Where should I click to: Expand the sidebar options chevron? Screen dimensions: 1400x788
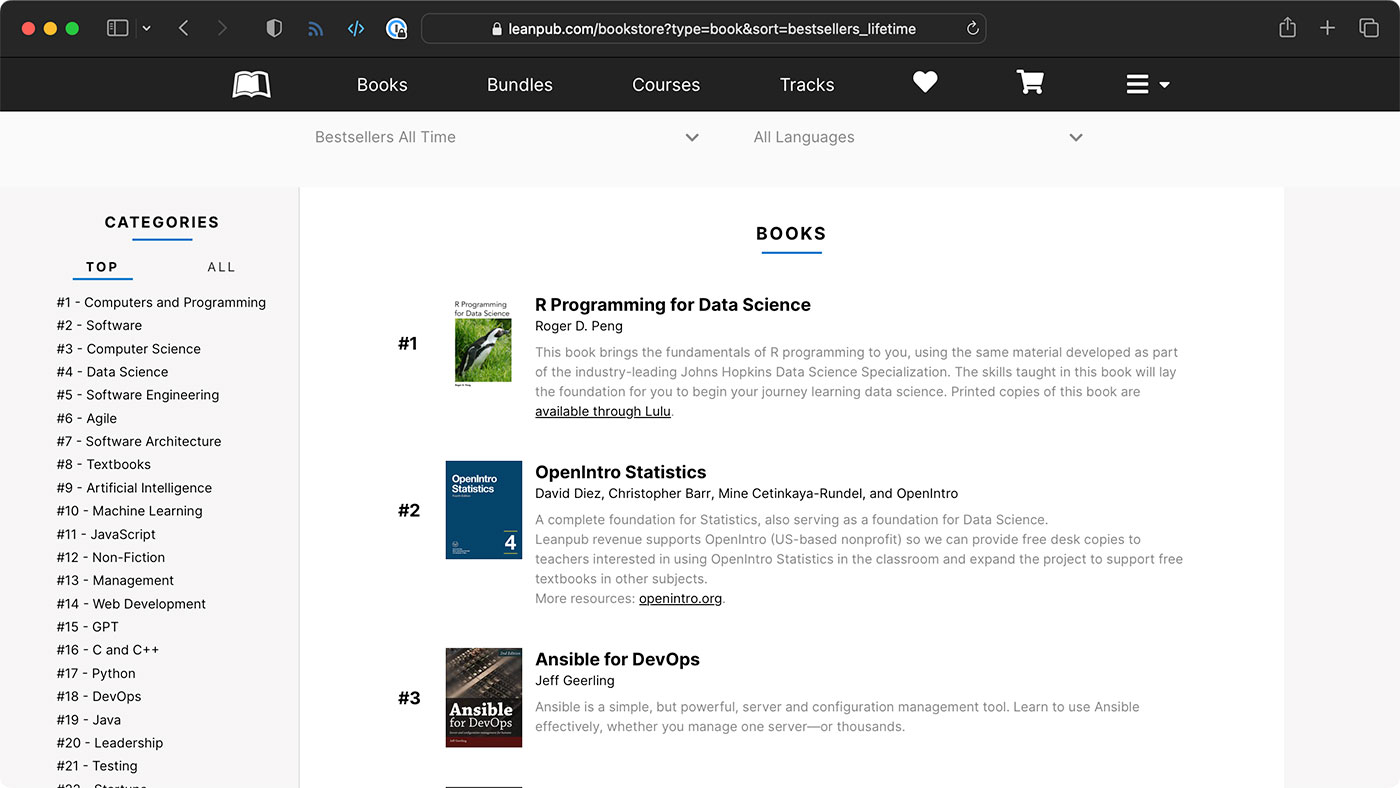[147, 28]
